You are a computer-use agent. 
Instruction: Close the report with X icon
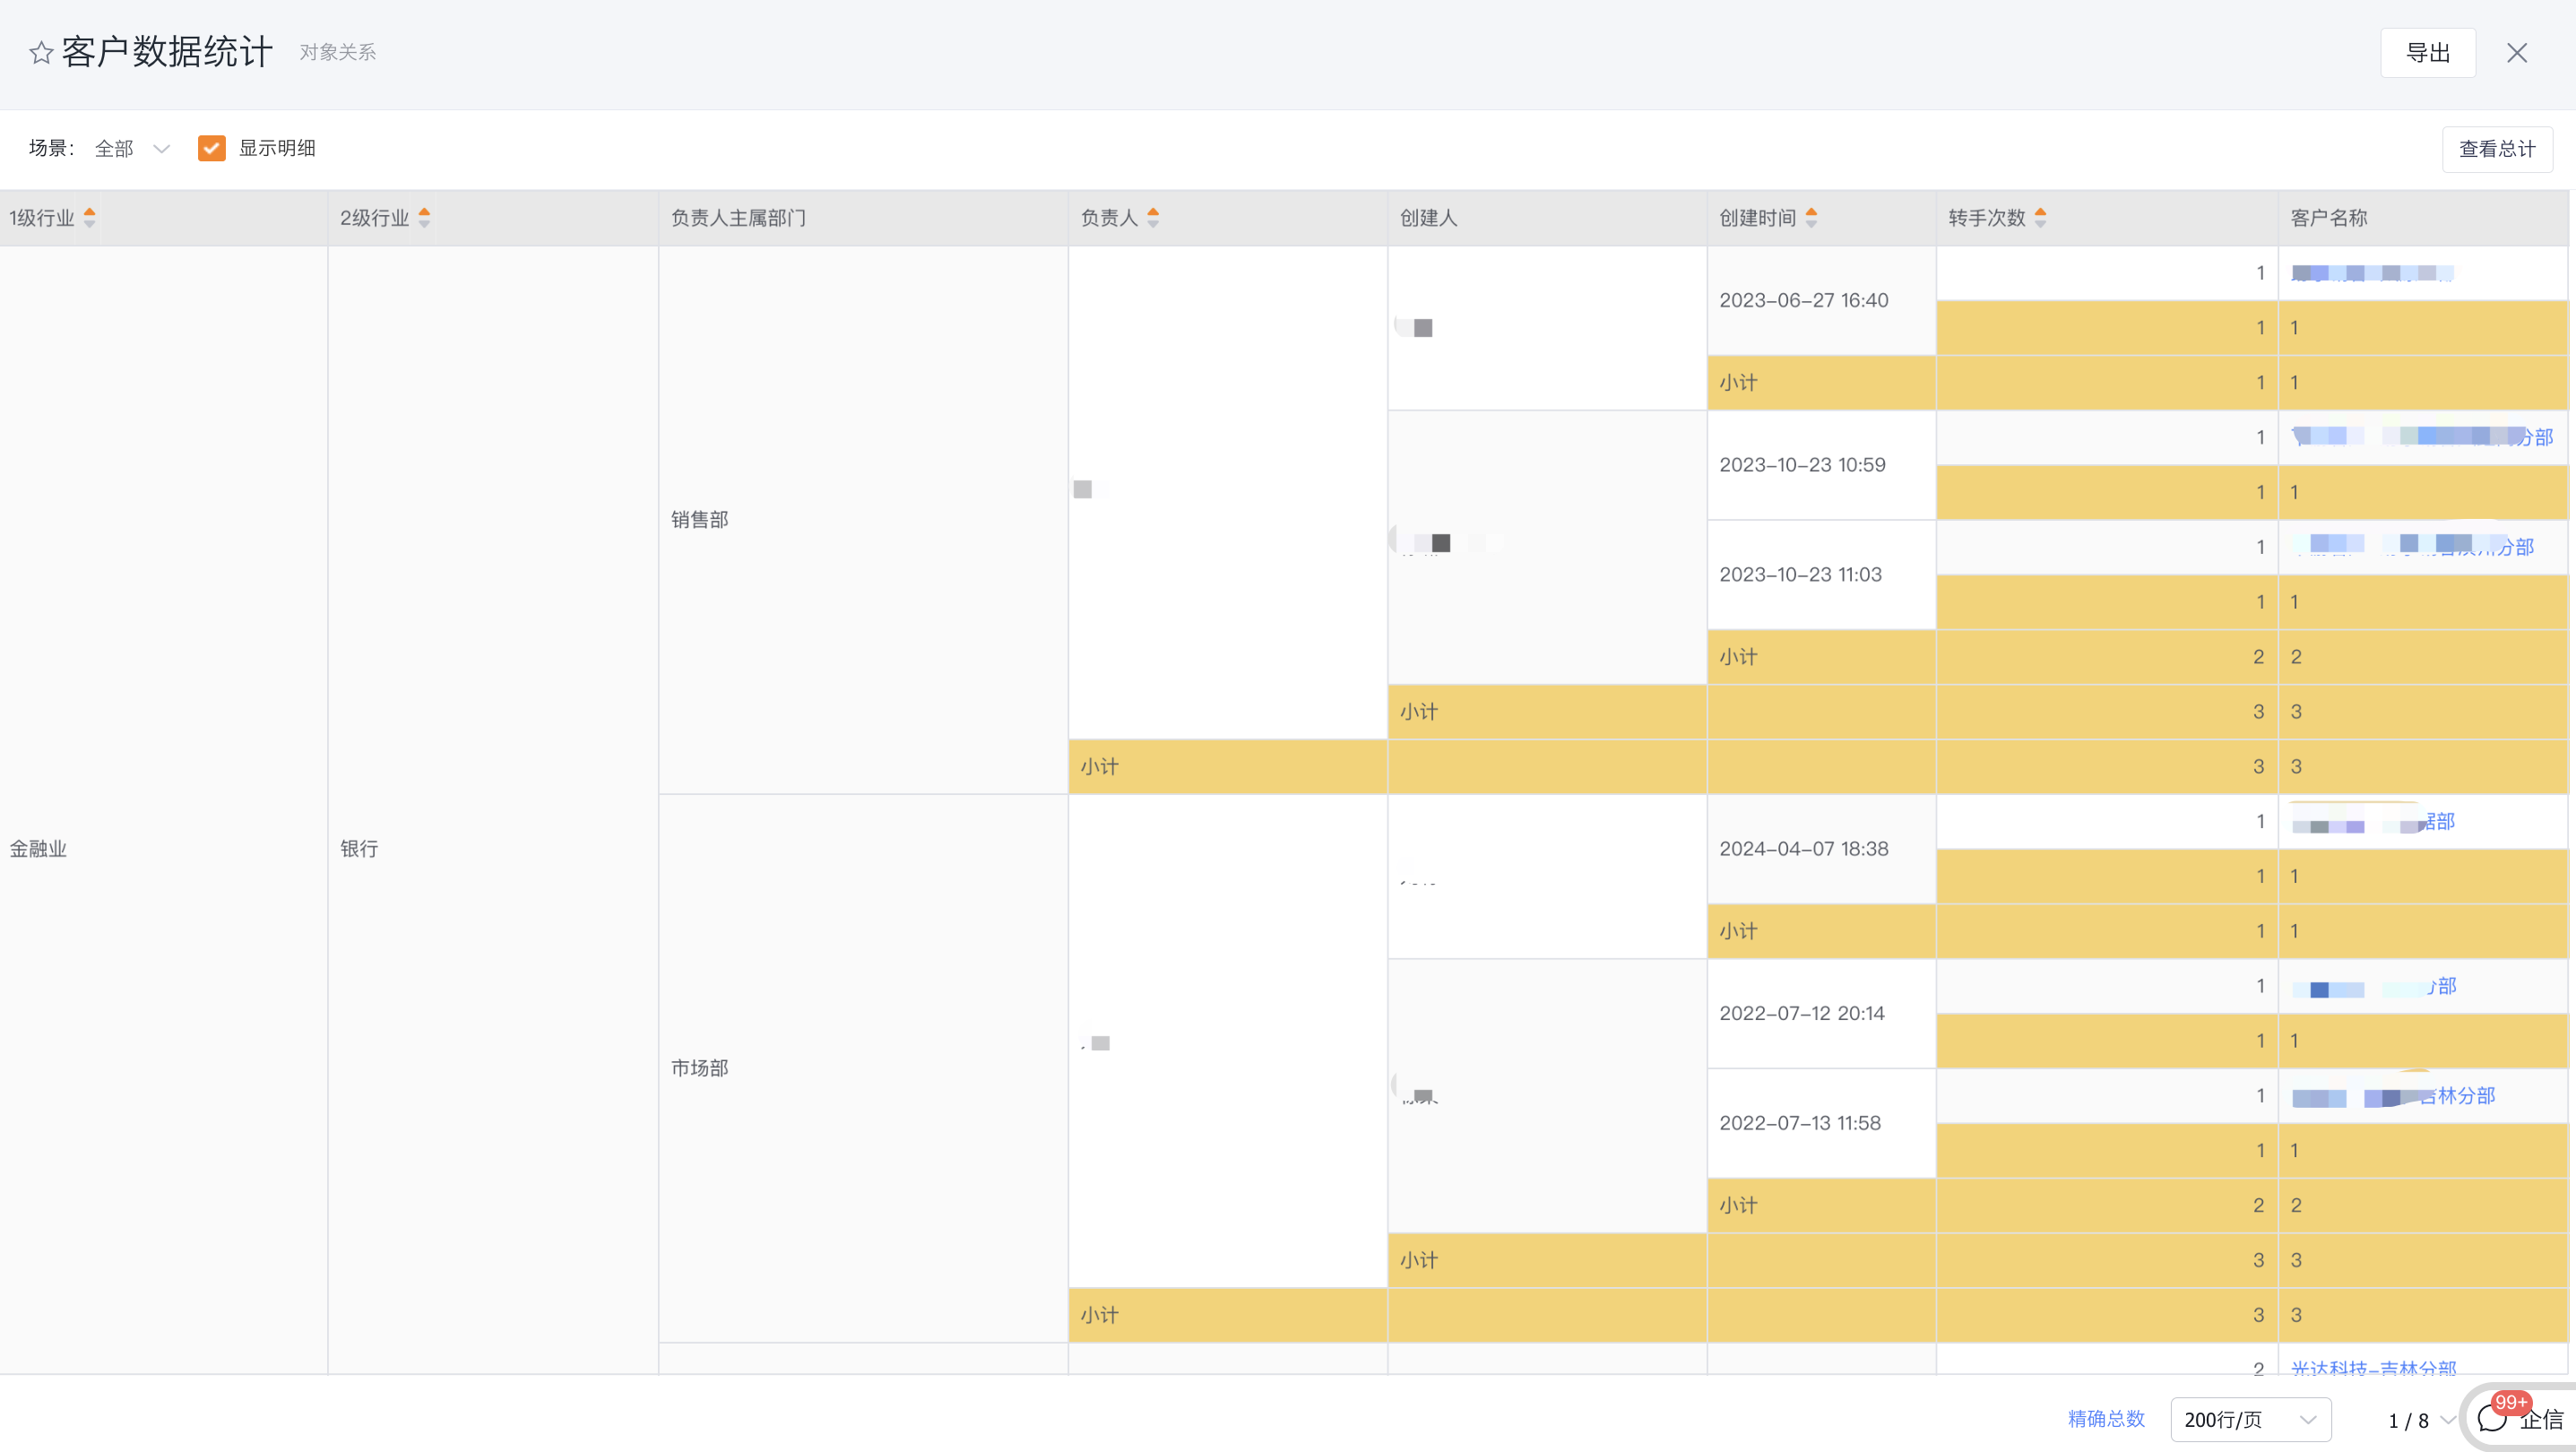[2516, 53]
